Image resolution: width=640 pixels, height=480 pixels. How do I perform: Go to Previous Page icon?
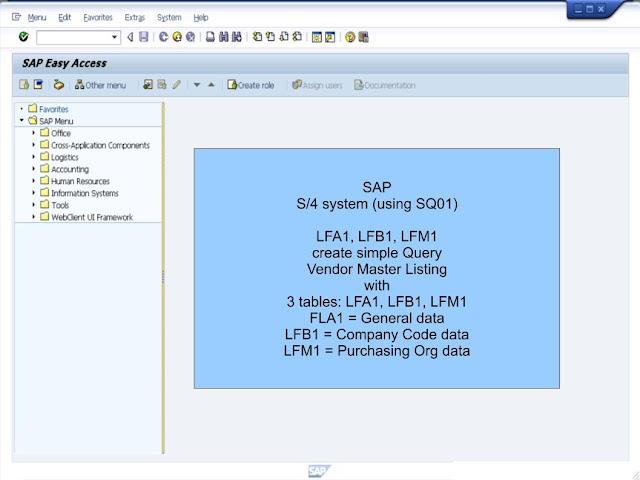[x=270, y=37]
